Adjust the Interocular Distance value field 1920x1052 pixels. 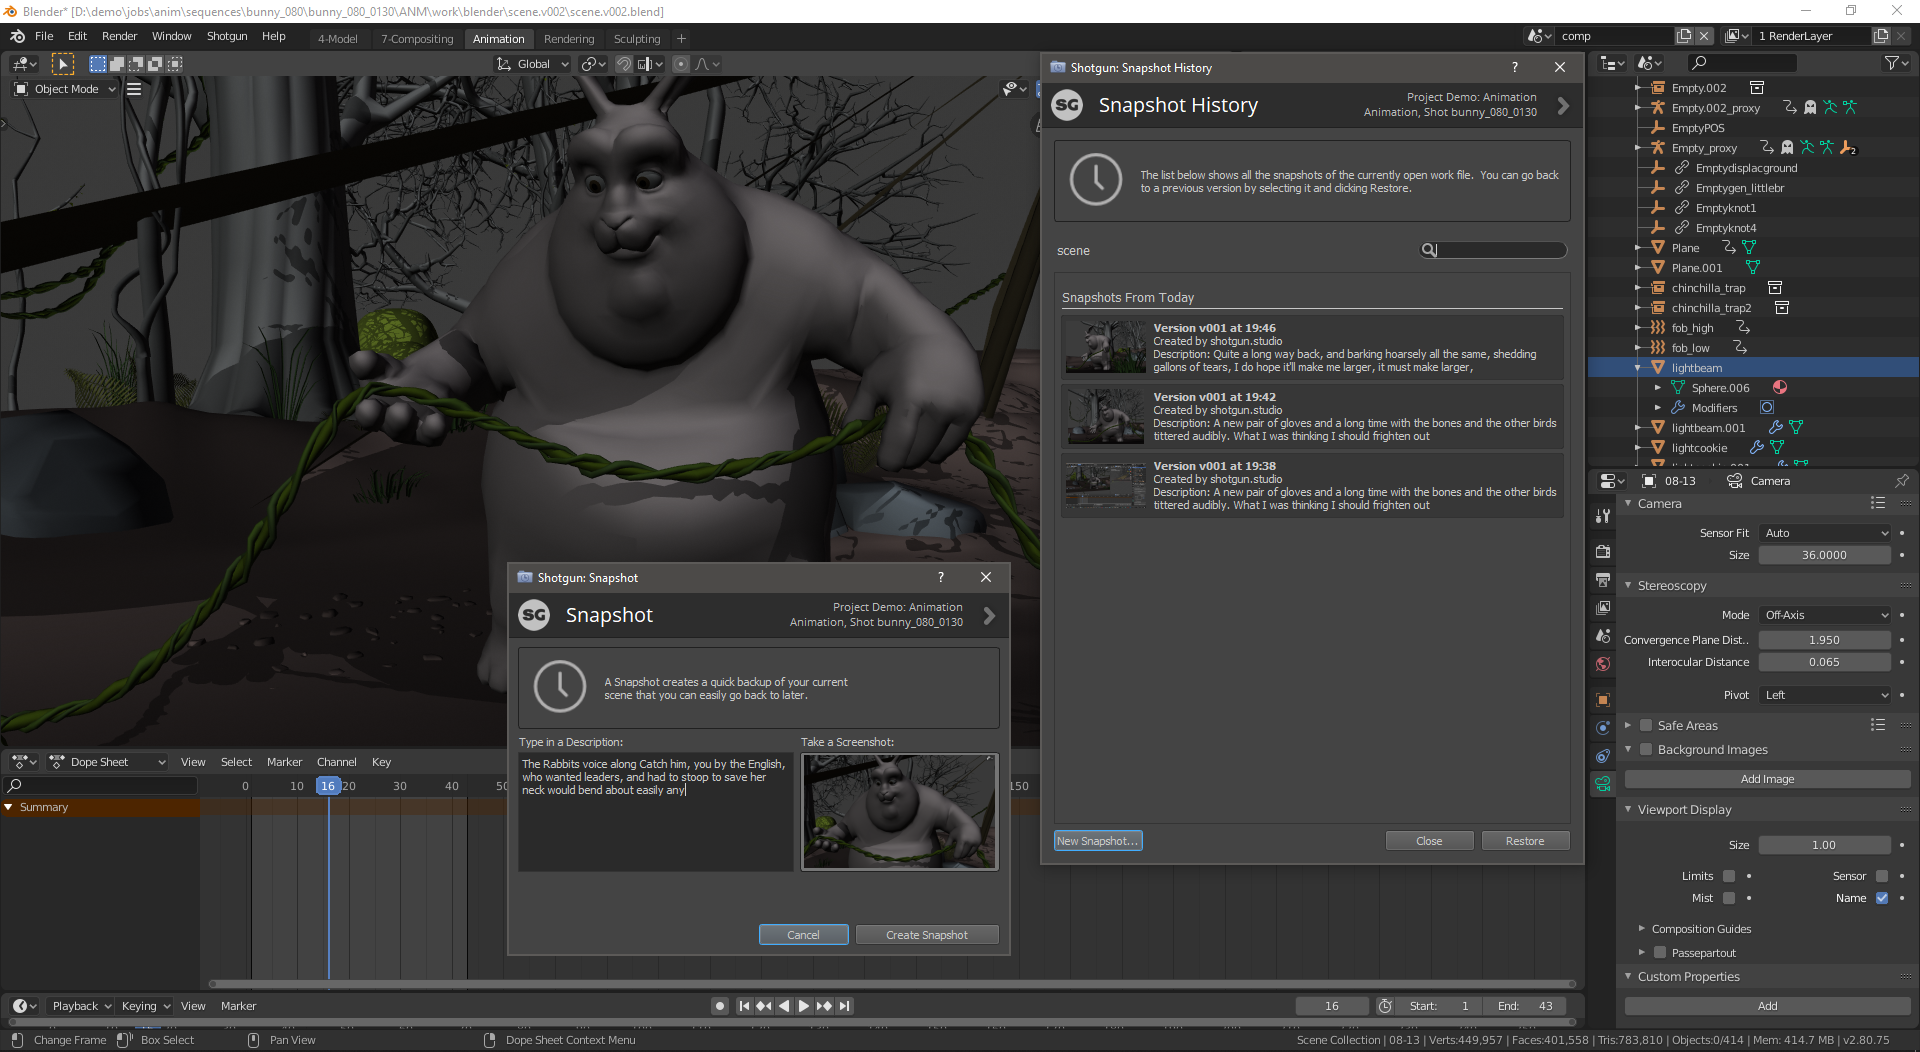[1824, 662]
